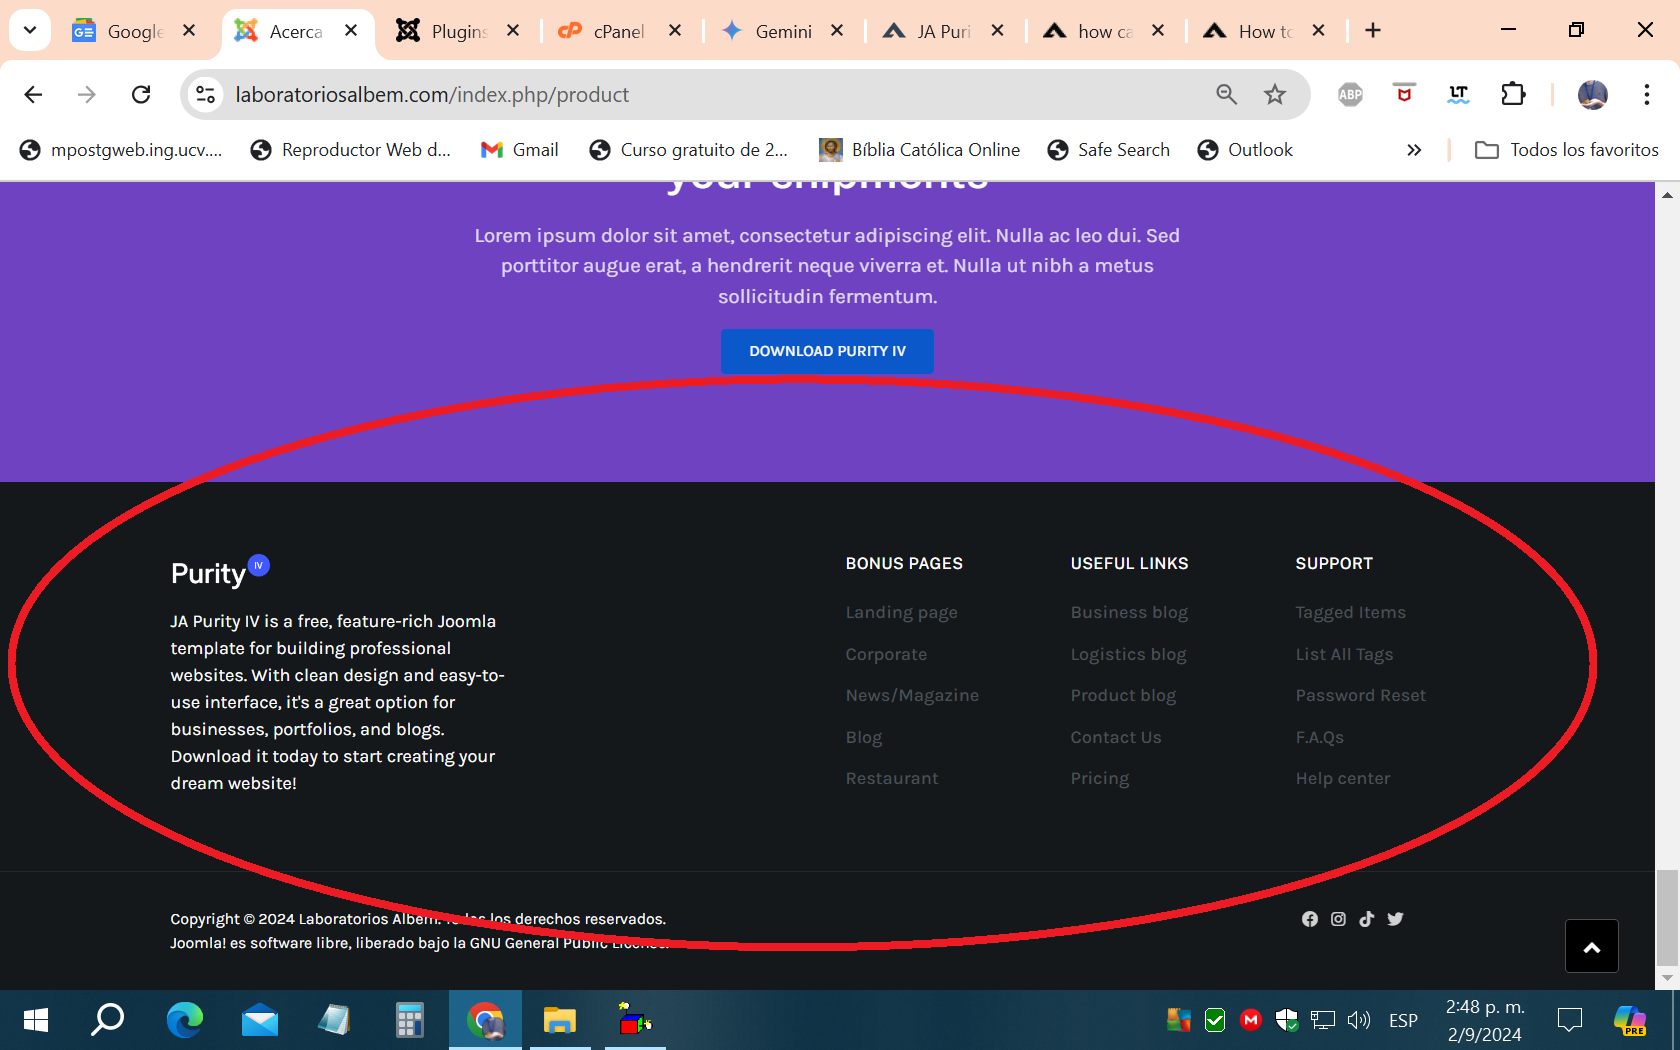Open the LanguageTool extension

(1459, 94)
